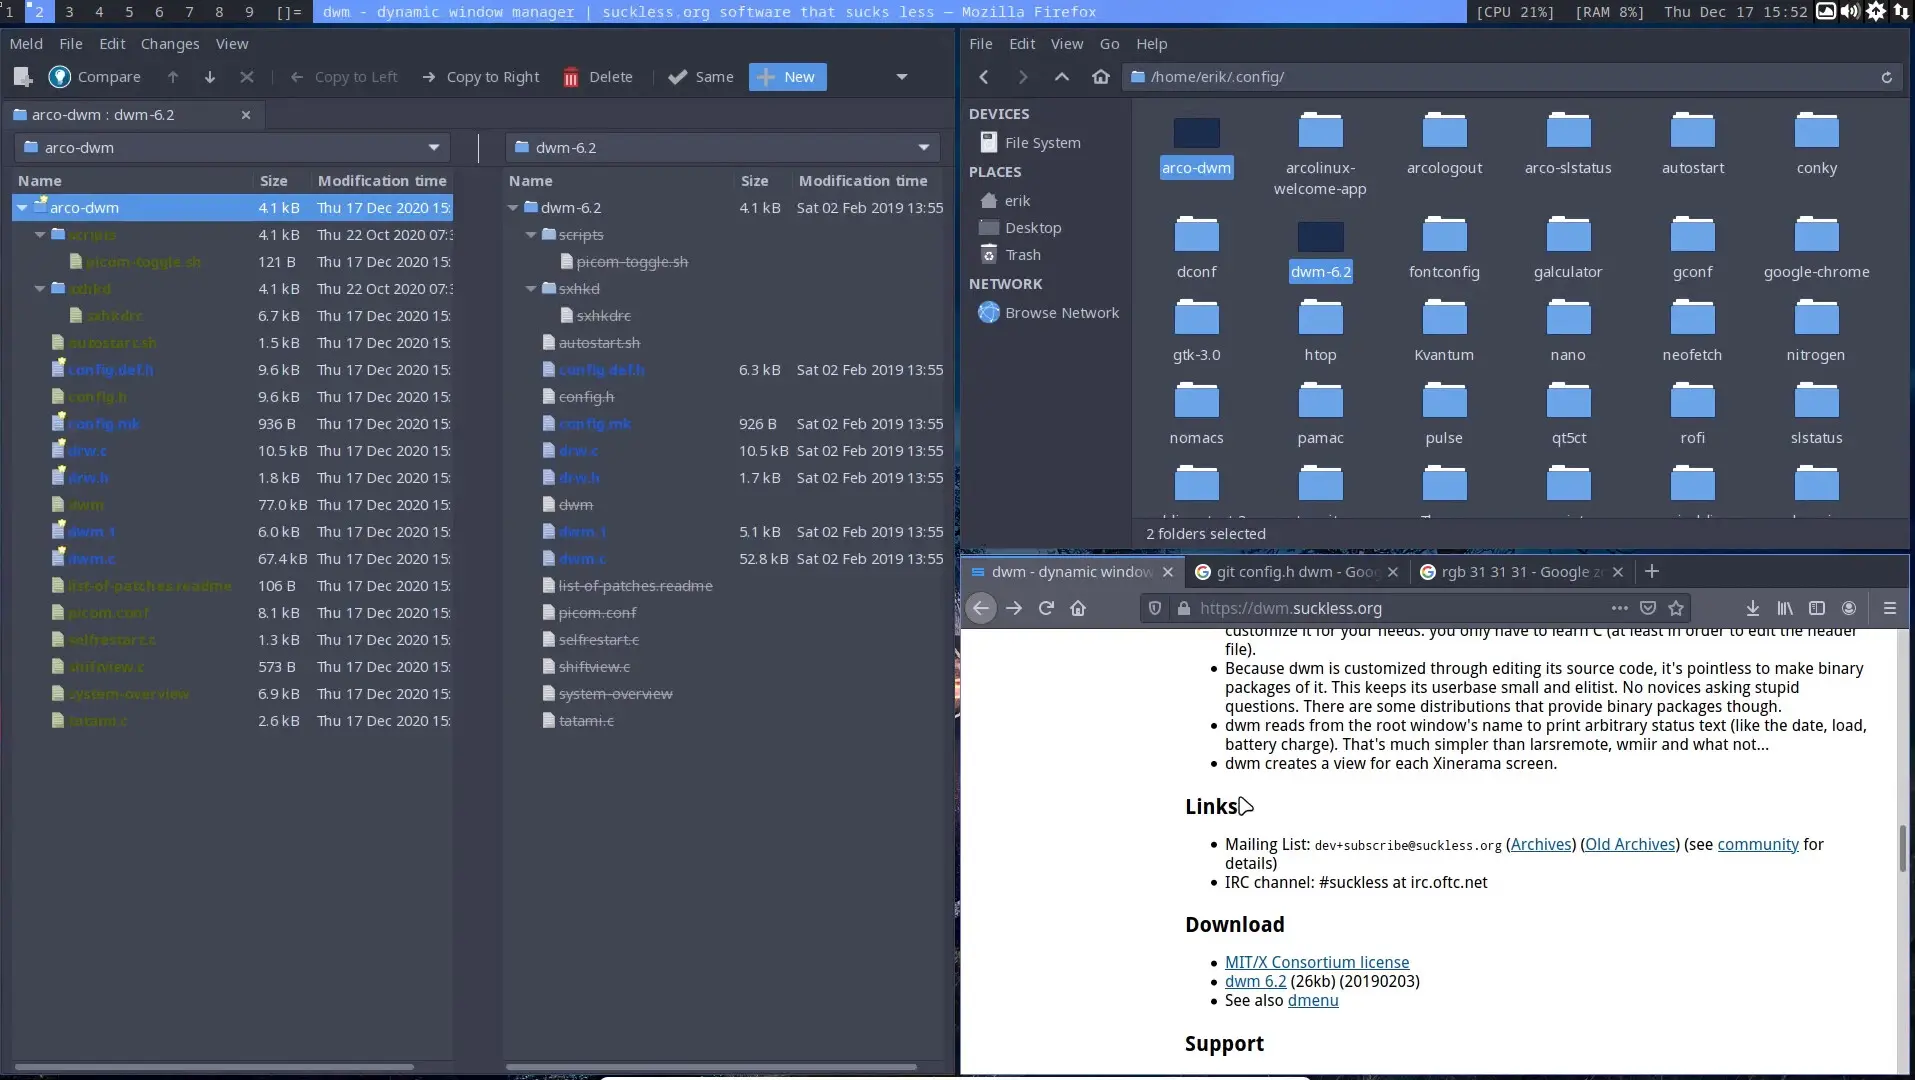Click the community link
The width and height of the screenshot is (1915, 1080).
click(x=1757, y=845)
